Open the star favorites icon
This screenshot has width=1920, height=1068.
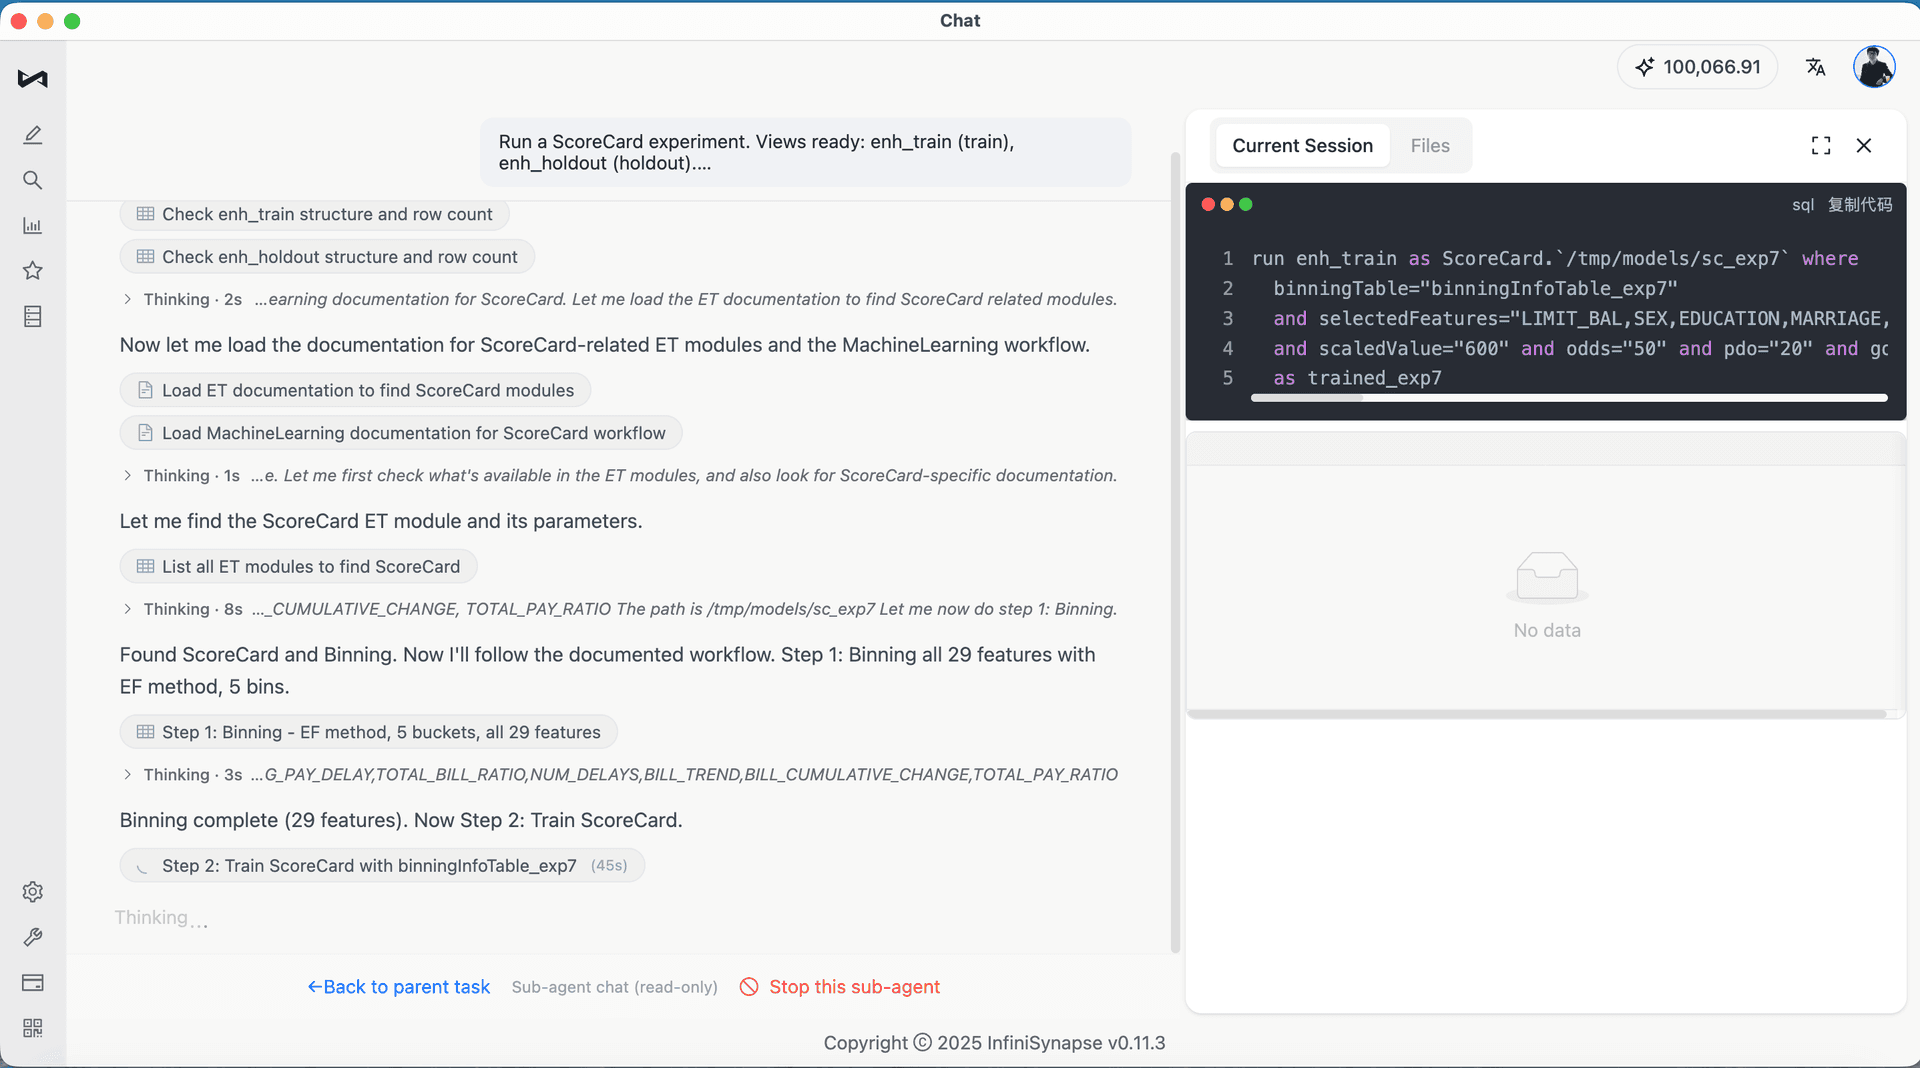pyautogui.click(x=33, y=271)
